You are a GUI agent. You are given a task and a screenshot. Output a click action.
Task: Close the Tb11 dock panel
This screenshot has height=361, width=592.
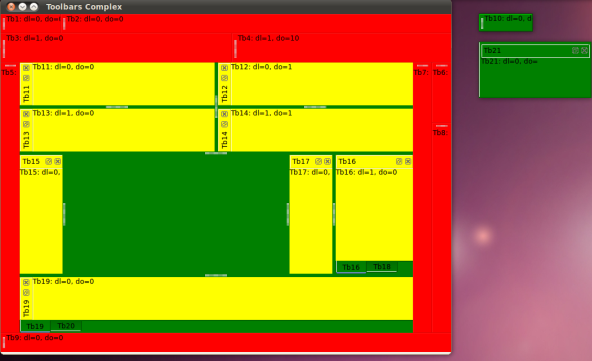point(26,68)
